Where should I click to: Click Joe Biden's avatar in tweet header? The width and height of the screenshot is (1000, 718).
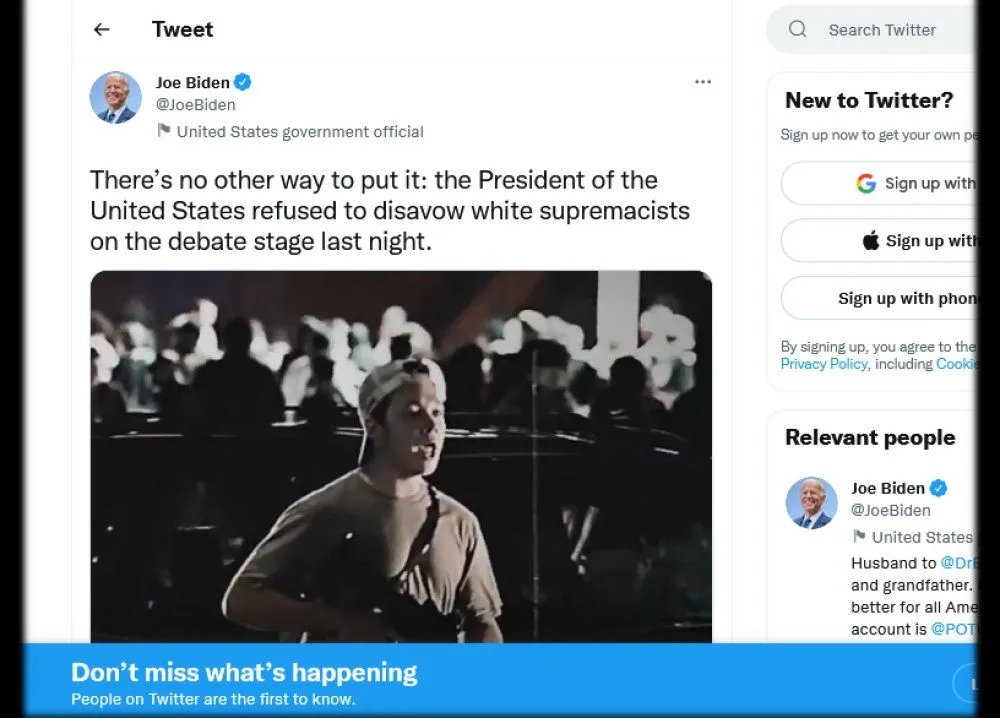[x=116, y=98]
